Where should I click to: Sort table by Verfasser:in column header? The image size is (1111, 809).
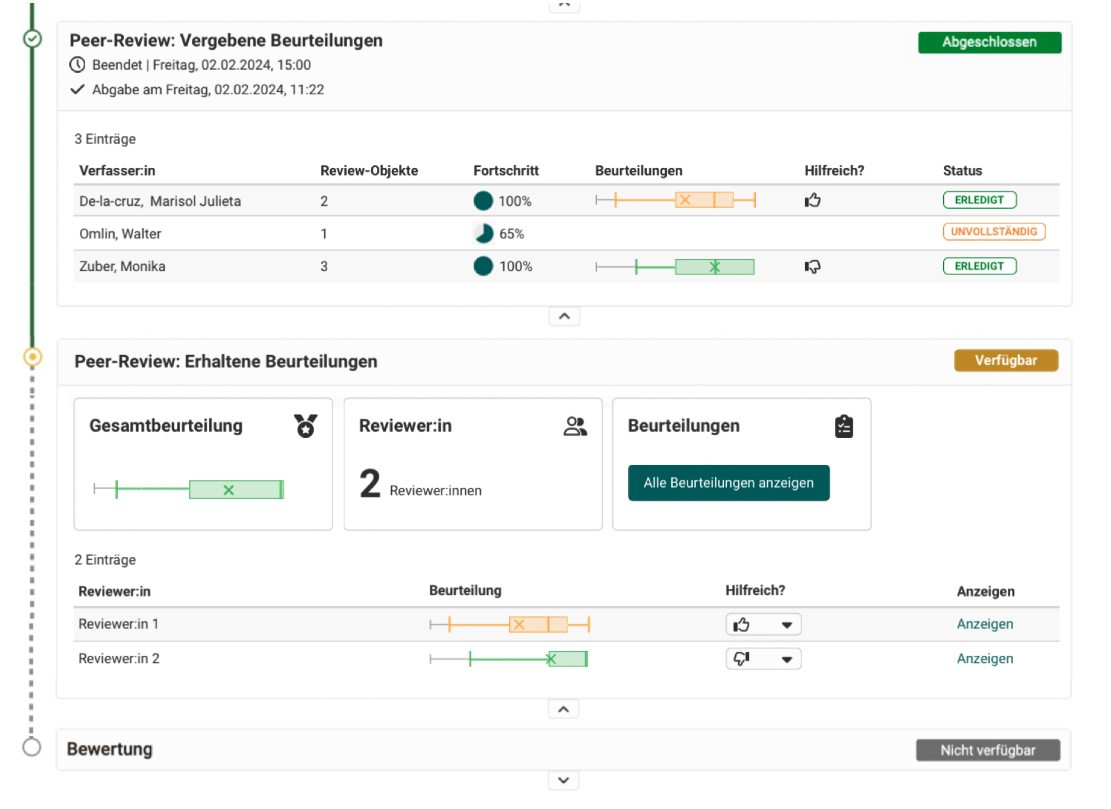point(117,171)
